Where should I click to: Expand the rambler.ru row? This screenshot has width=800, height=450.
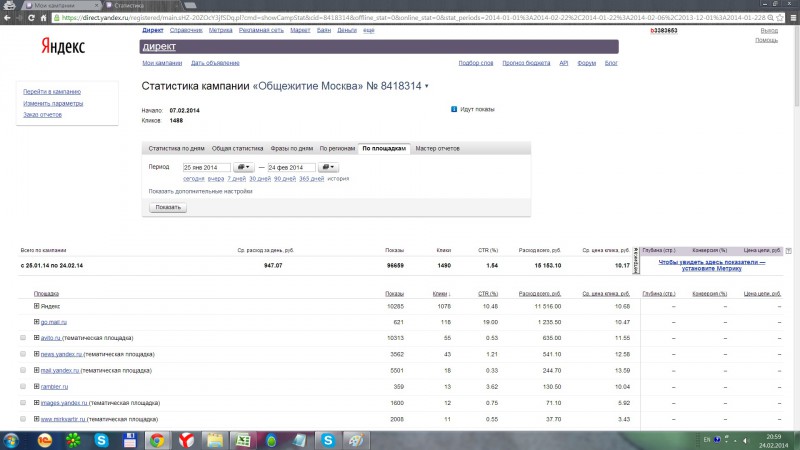(x=36, y=387)
